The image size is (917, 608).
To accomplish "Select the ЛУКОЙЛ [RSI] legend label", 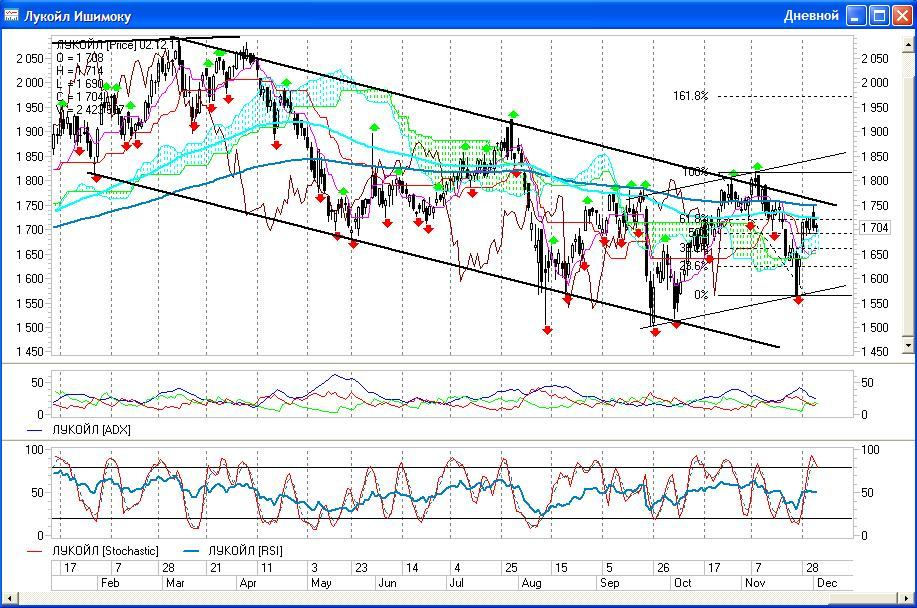I will tap(243, 551).
